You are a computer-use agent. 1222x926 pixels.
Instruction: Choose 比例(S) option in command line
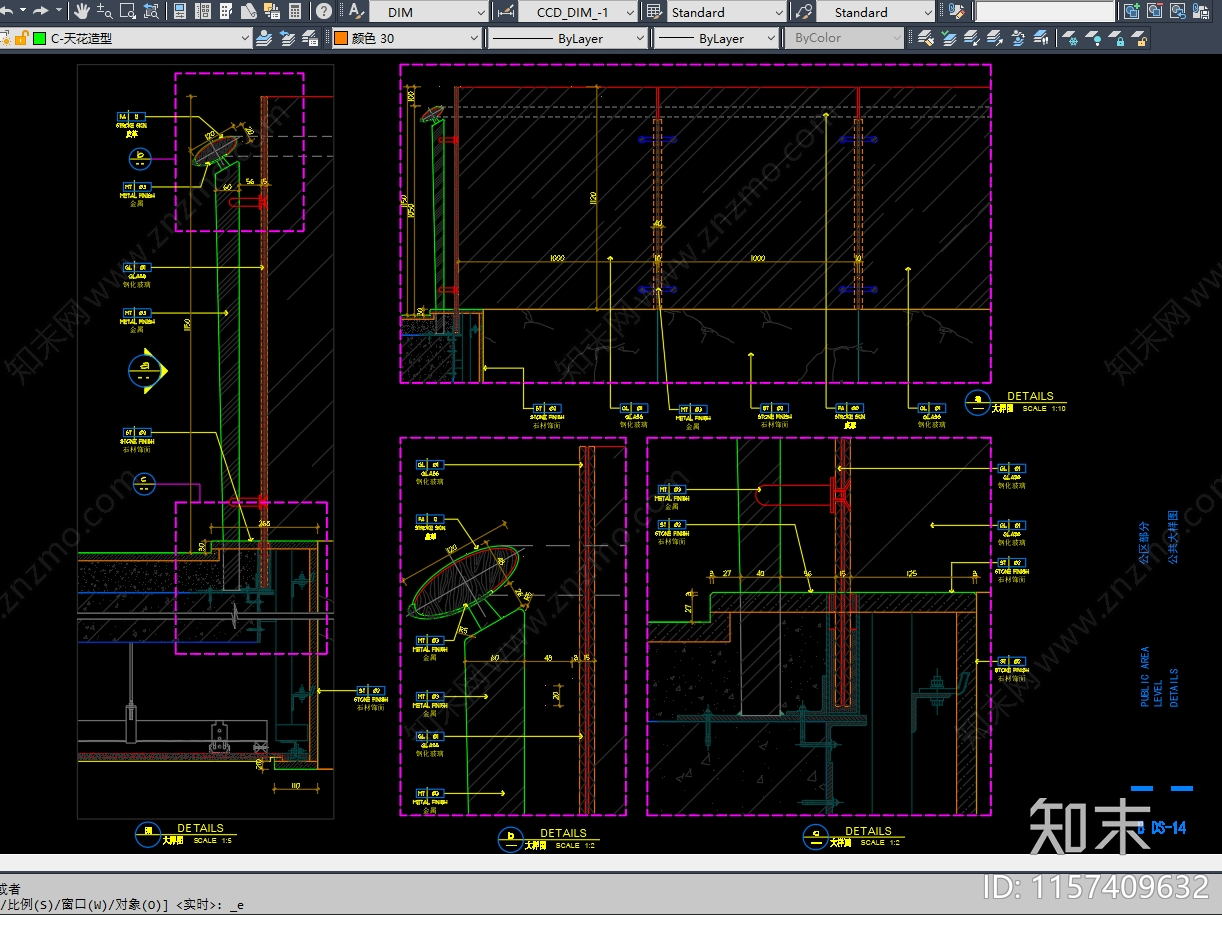pos(28,905)
